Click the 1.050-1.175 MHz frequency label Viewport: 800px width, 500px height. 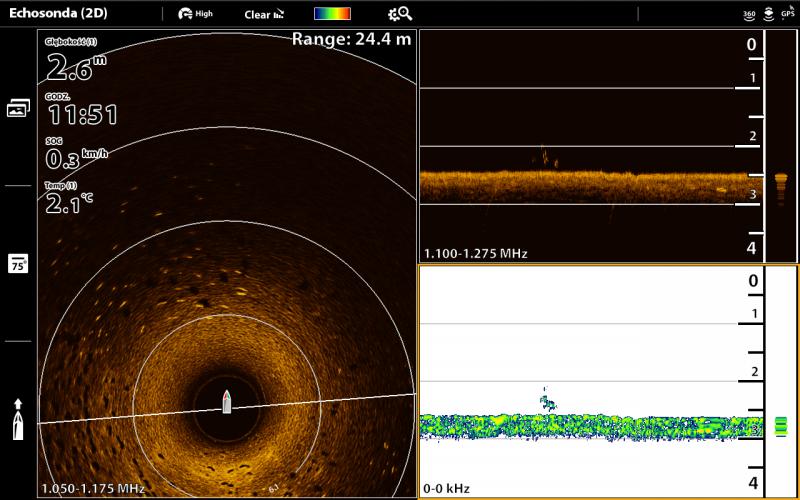93,488
